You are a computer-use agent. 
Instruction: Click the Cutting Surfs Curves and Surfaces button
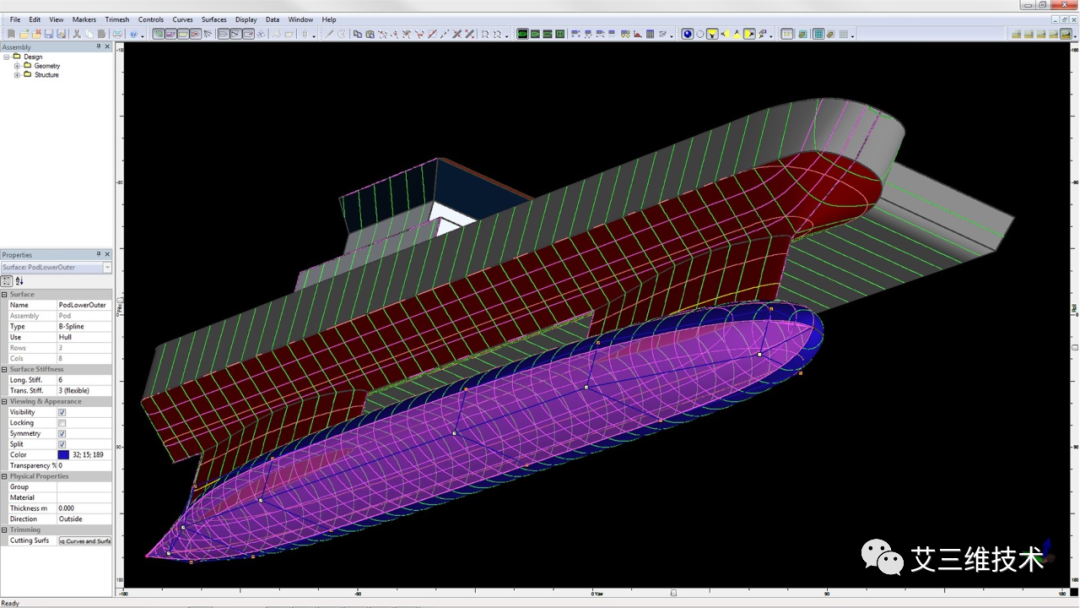pyautogui.click(x=85, y=541)
